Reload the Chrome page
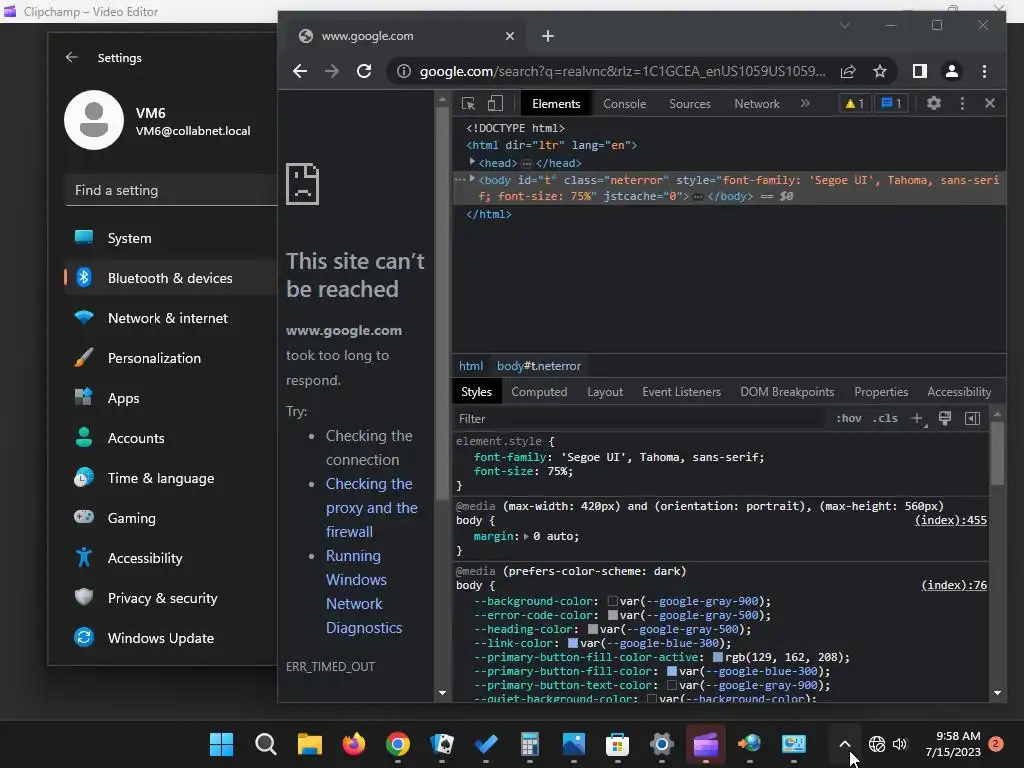Image resolution: width=1024 pixels, height=768 pixels. pos(364,71)
